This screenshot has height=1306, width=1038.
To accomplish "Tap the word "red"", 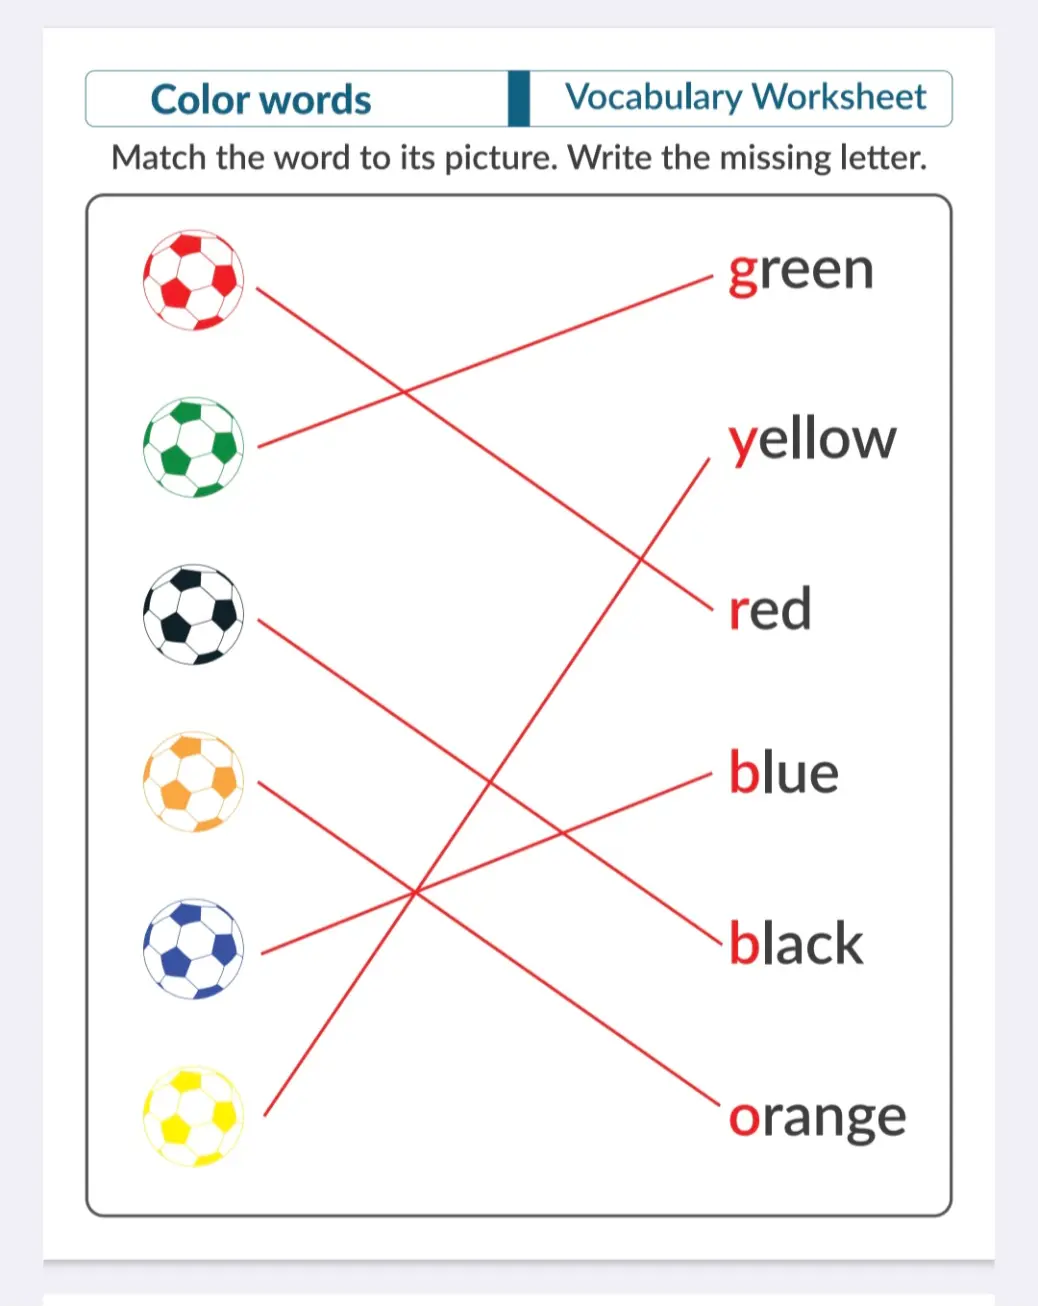I will click(769, 608).
